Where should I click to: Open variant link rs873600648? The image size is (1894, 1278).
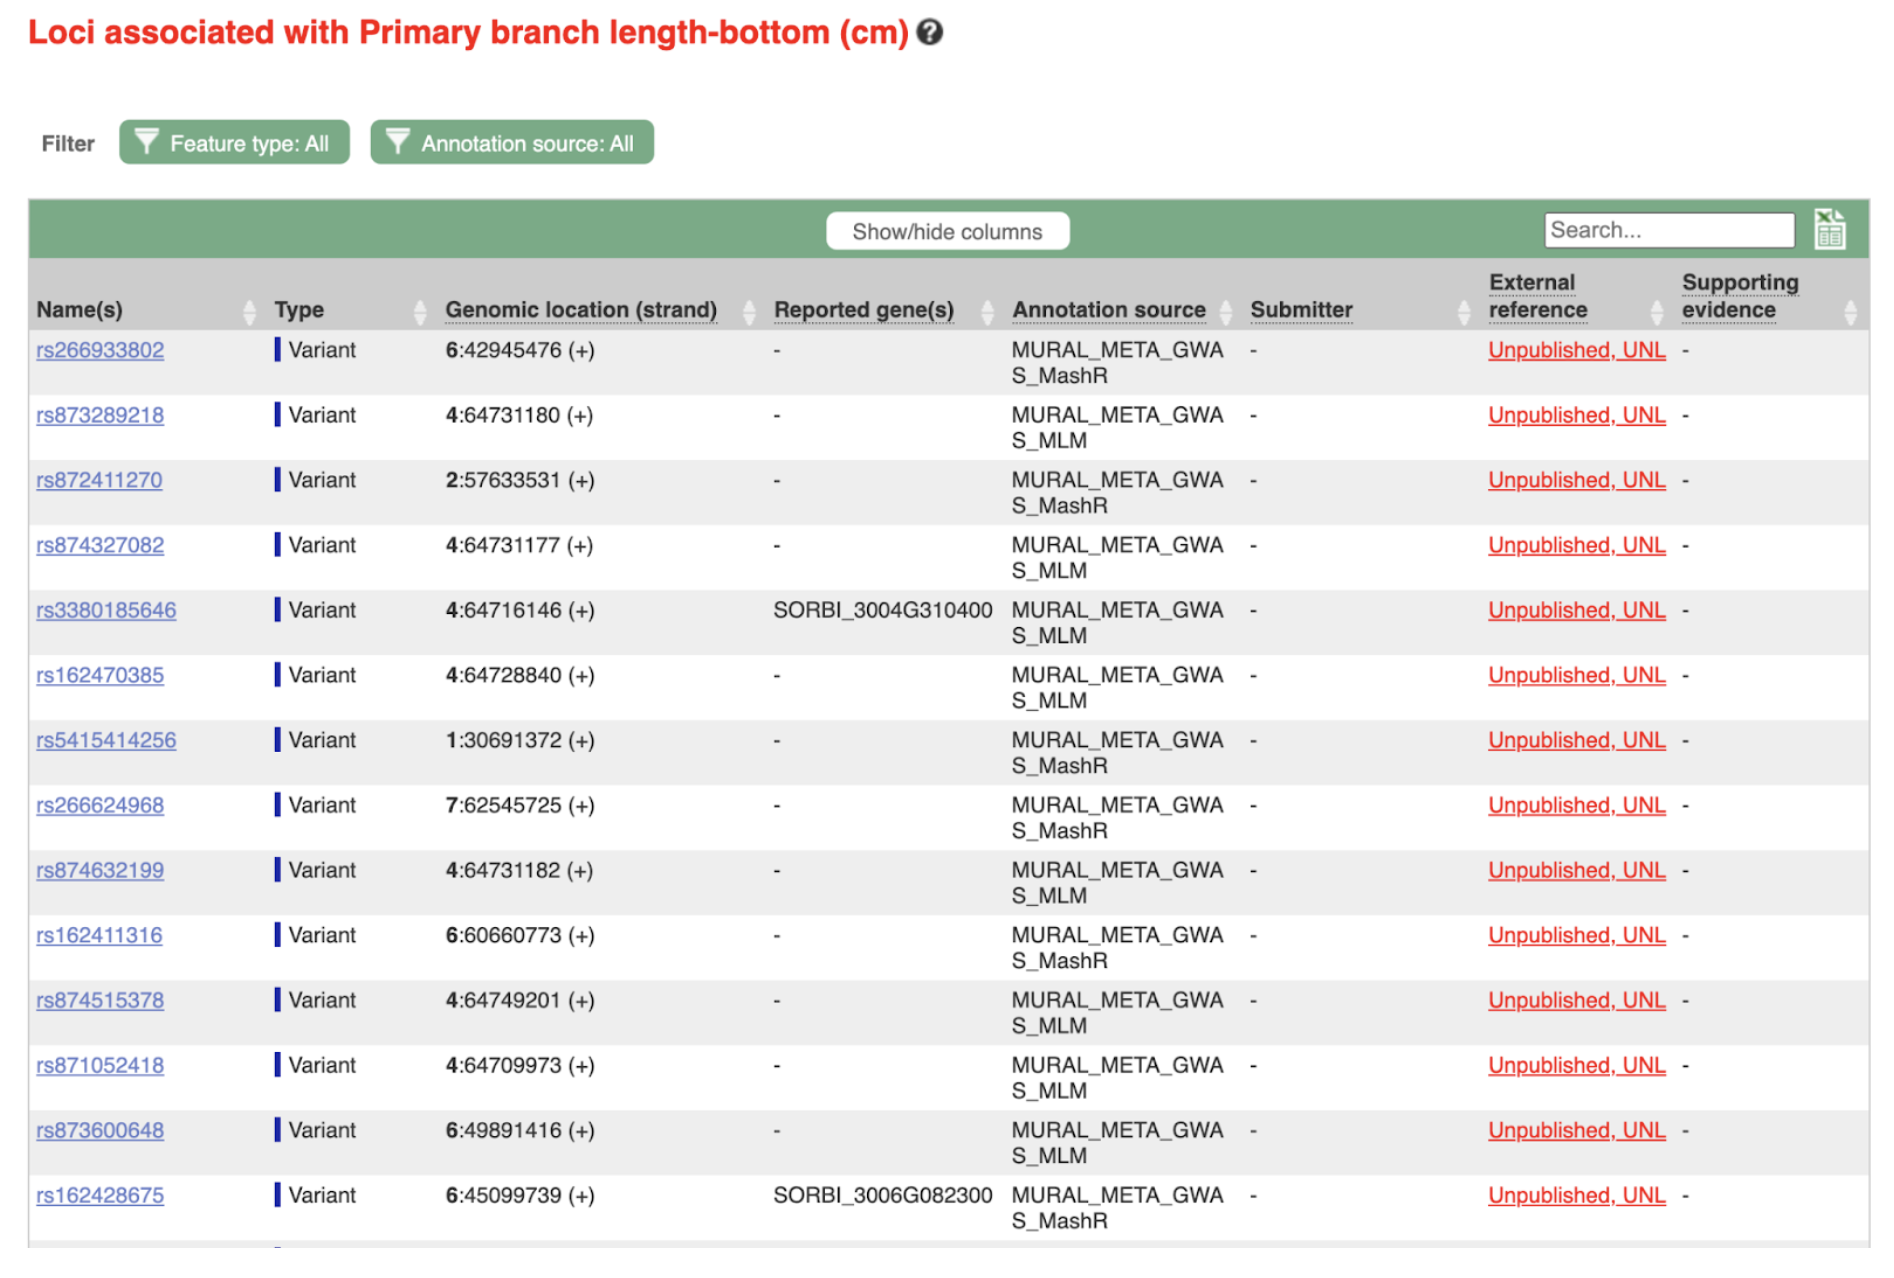pyautogui.click(x=100, y=1130)
